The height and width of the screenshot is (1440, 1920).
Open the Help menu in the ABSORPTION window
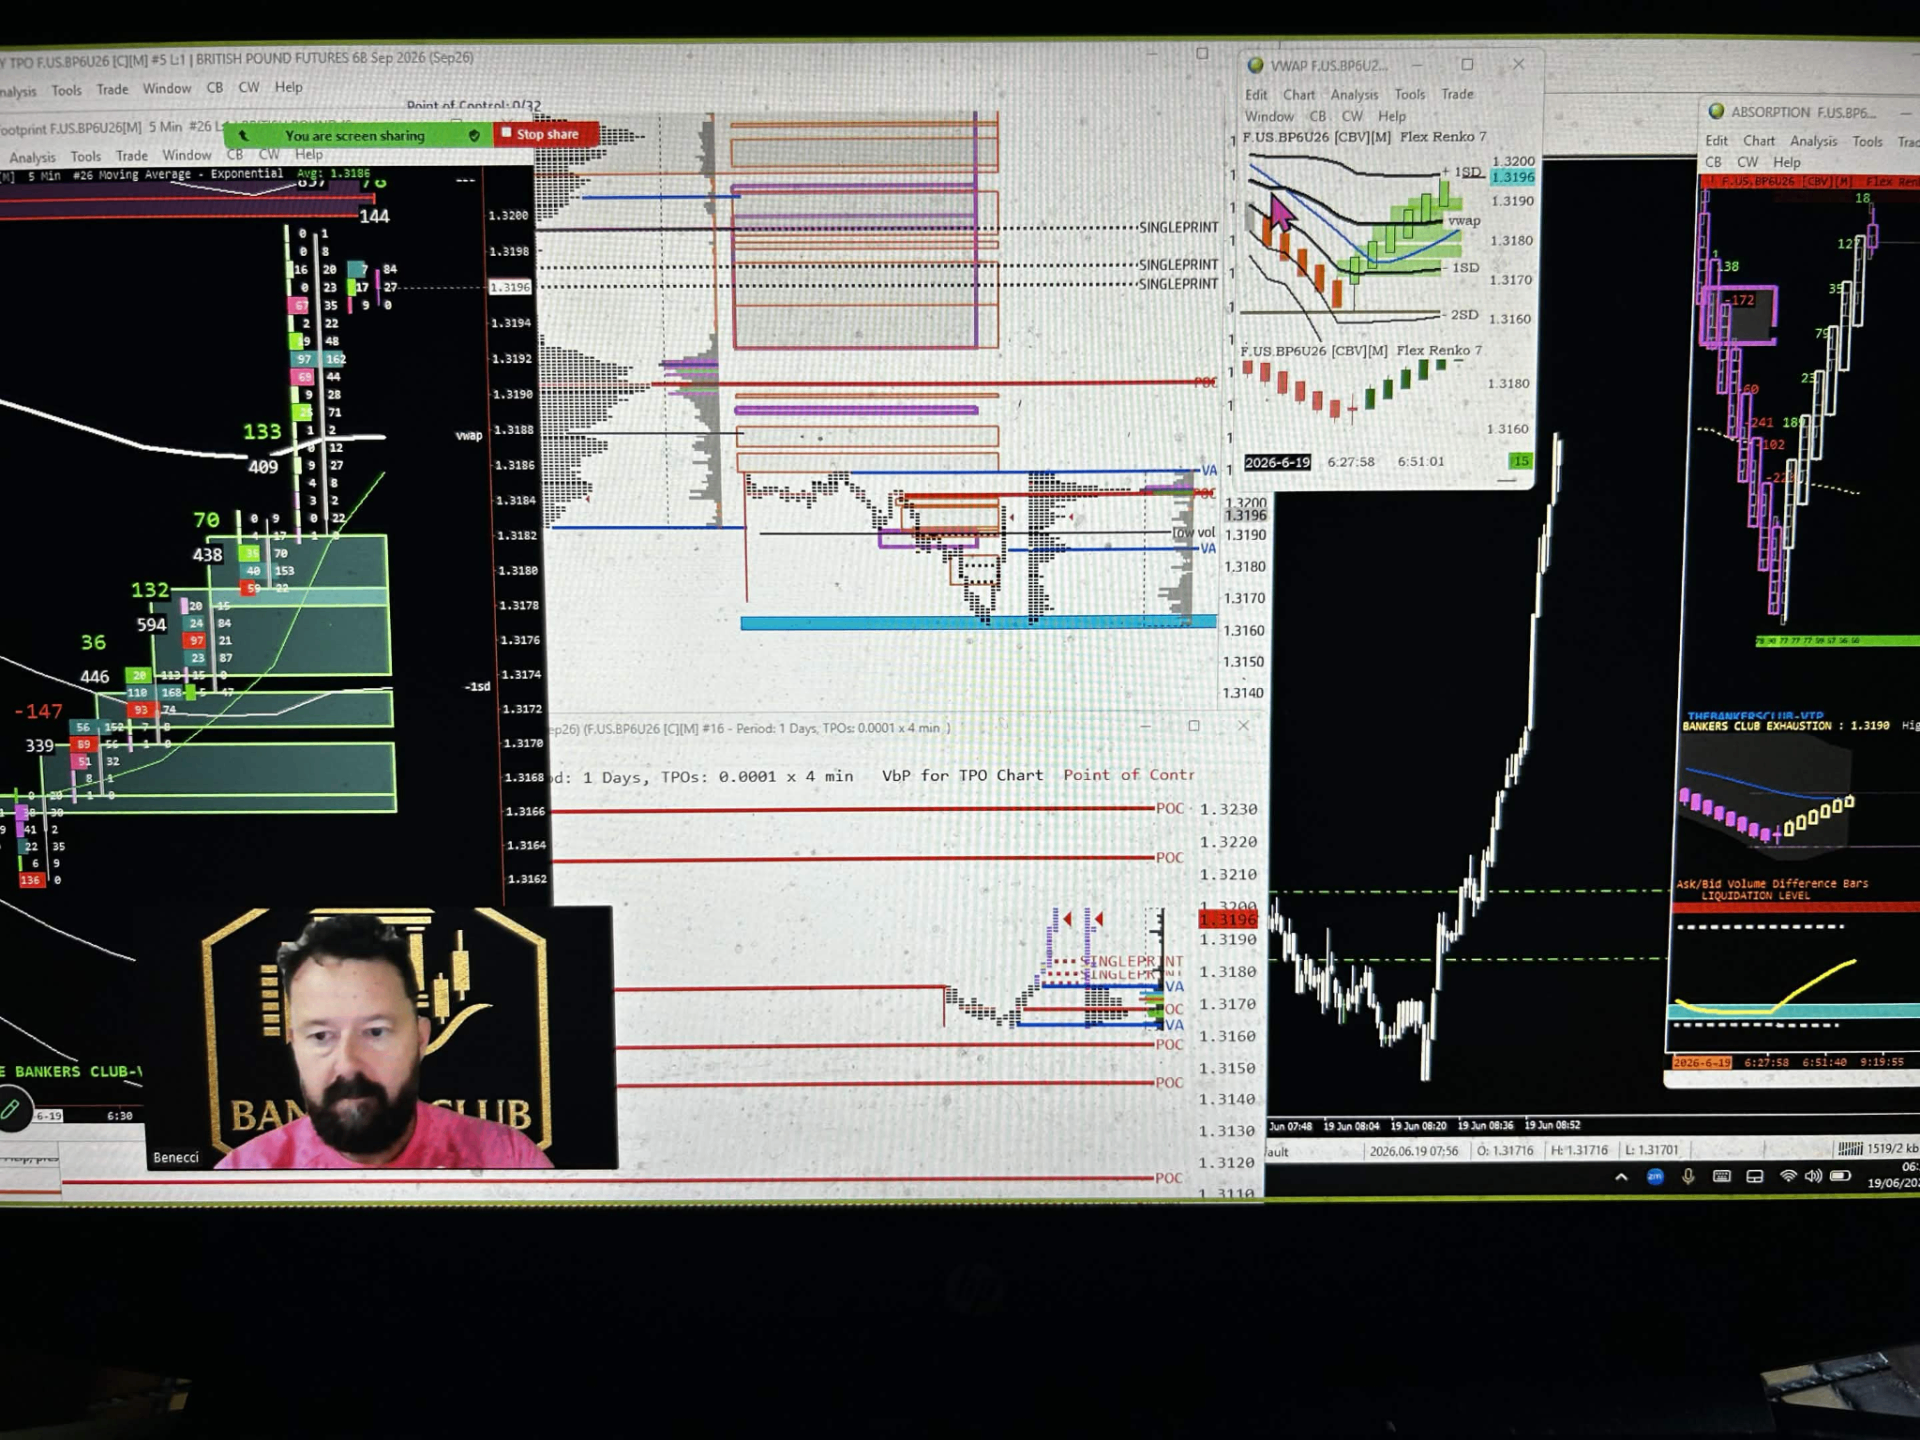1786,162
